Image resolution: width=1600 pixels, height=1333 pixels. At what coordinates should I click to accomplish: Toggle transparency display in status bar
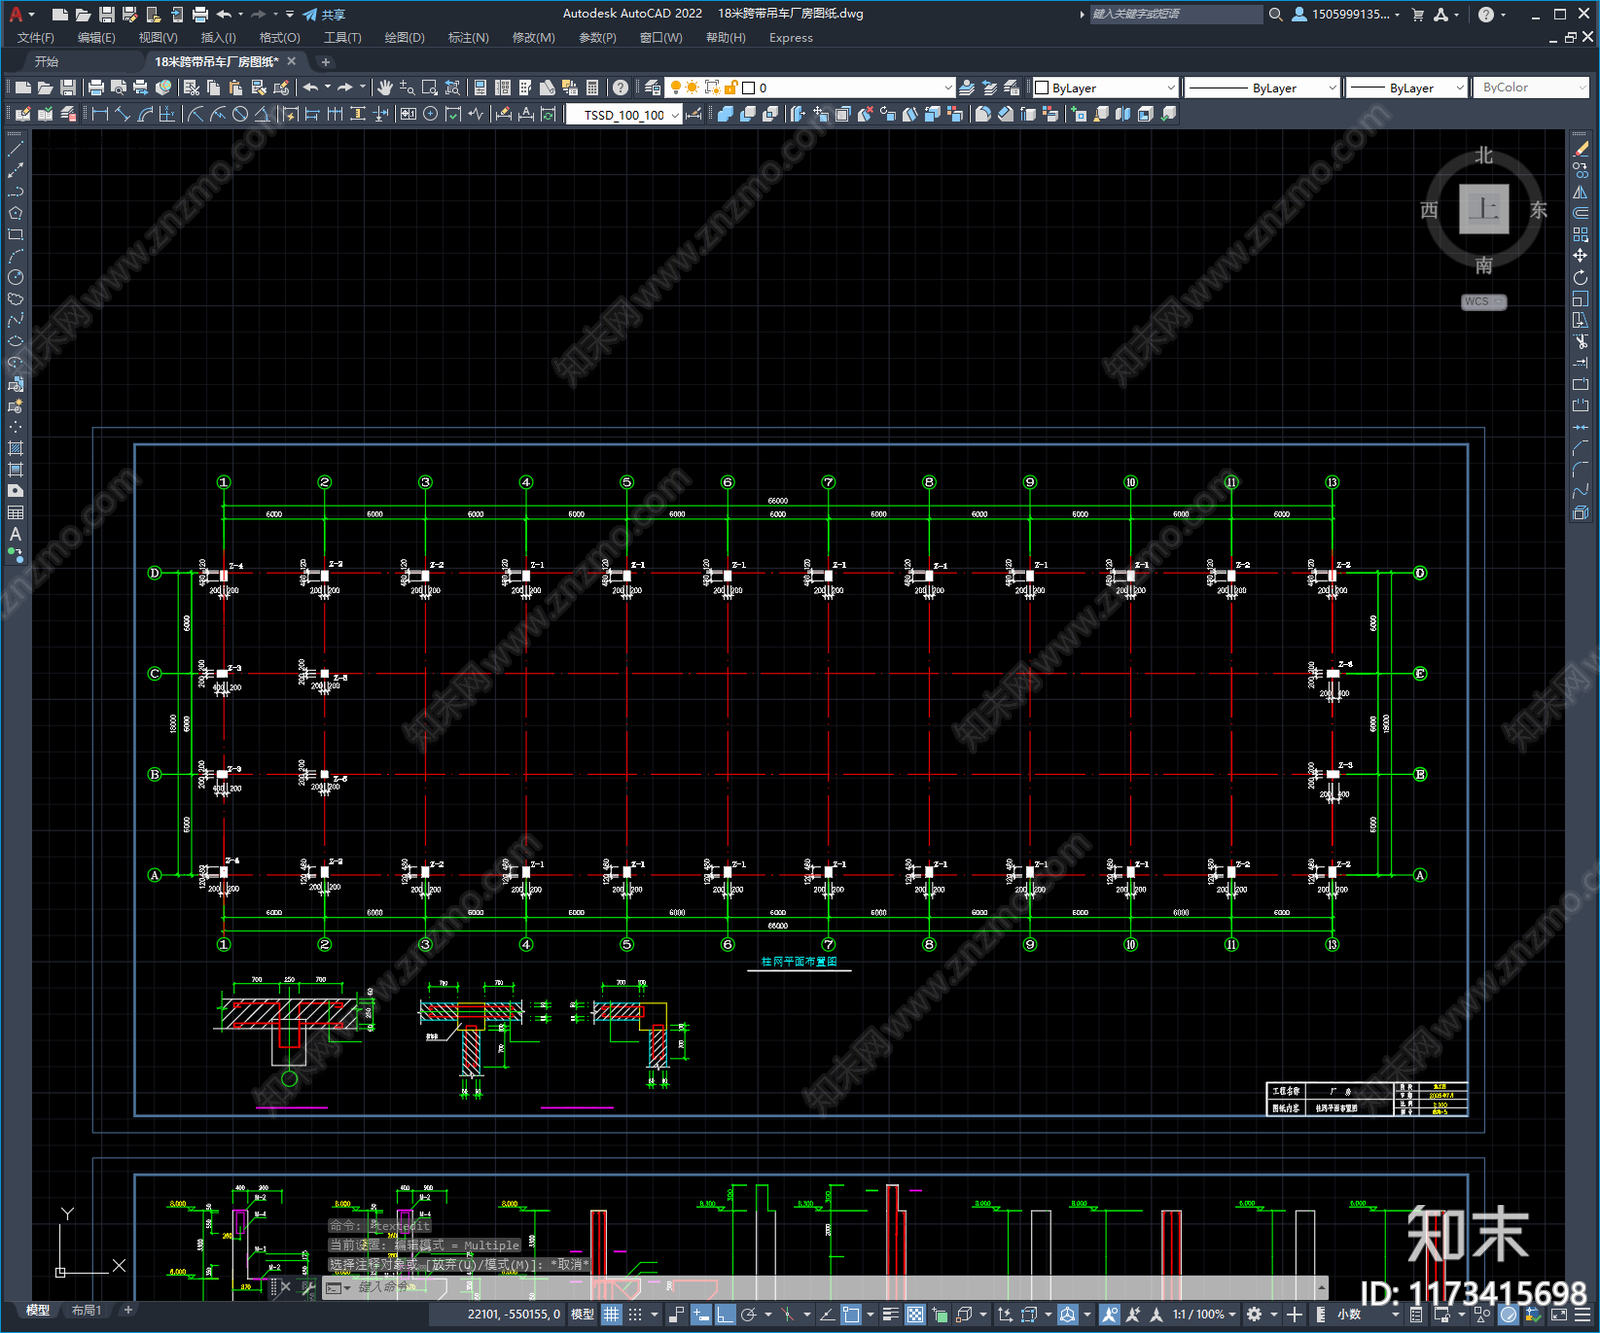point(915,1314)
